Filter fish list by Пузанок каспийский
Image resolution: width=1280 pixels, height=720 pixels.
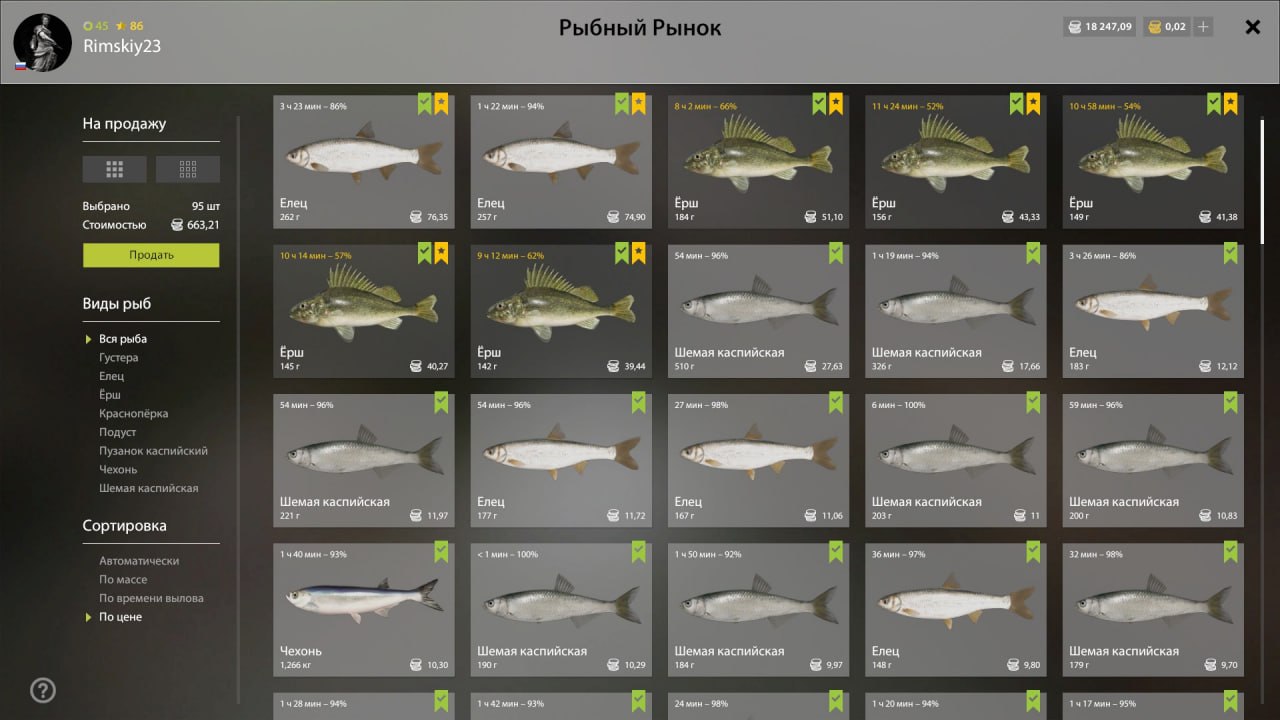point(153,451)
